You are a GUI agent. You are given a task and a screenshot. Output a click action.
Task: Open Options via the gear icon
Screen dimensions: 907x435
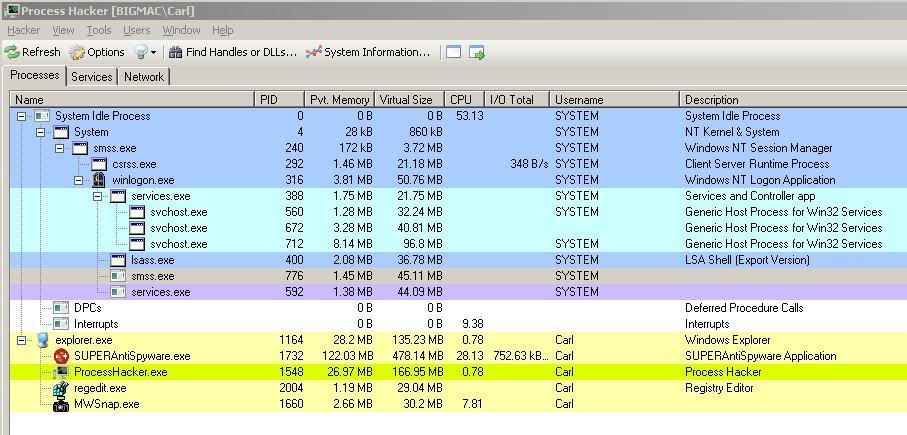point(77,53)
